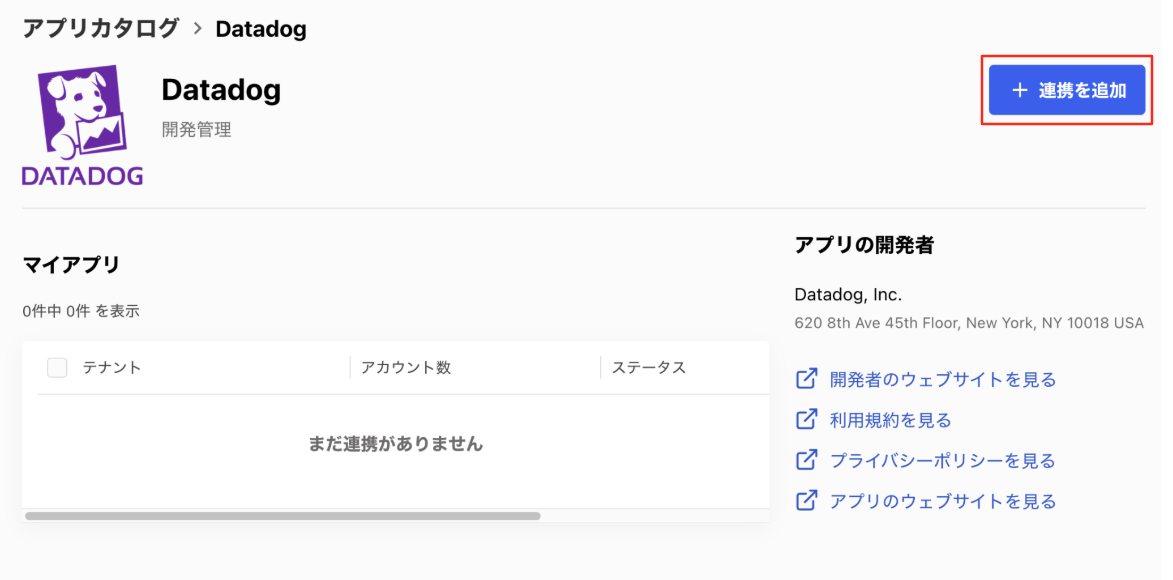Click the external-link icon beside 開発者のウェブサイトを見る
Image resolution: width=1173 pixels, height=580 pixels.
click(806, 379)
